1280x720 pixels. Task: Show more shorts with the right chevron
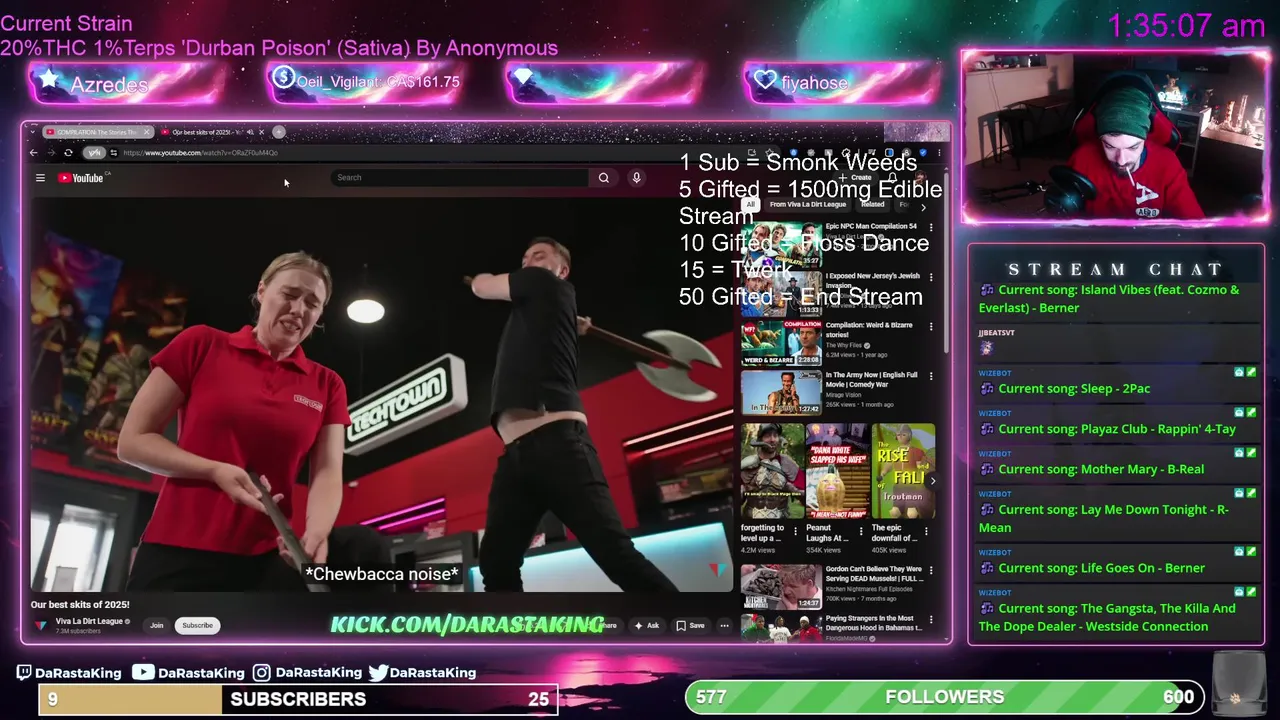pos(932,481)
